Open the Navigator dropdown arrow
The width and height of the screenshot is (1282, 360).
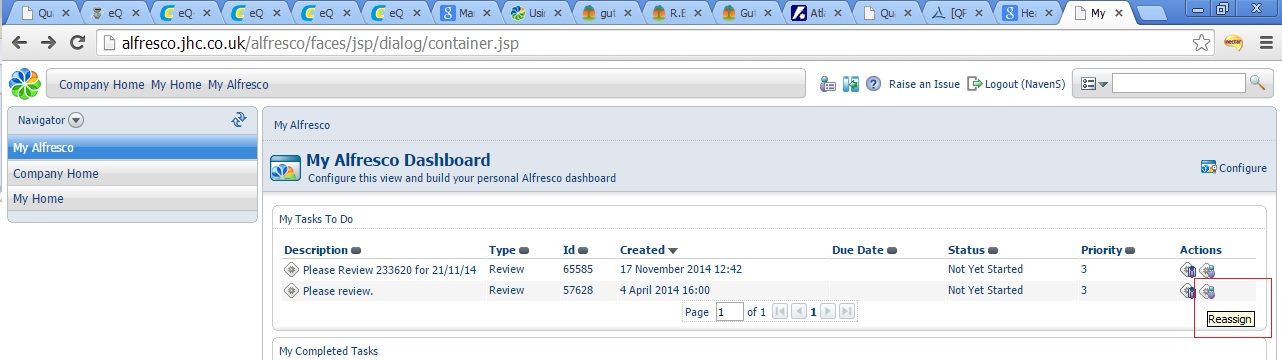[x=76, y=120]
